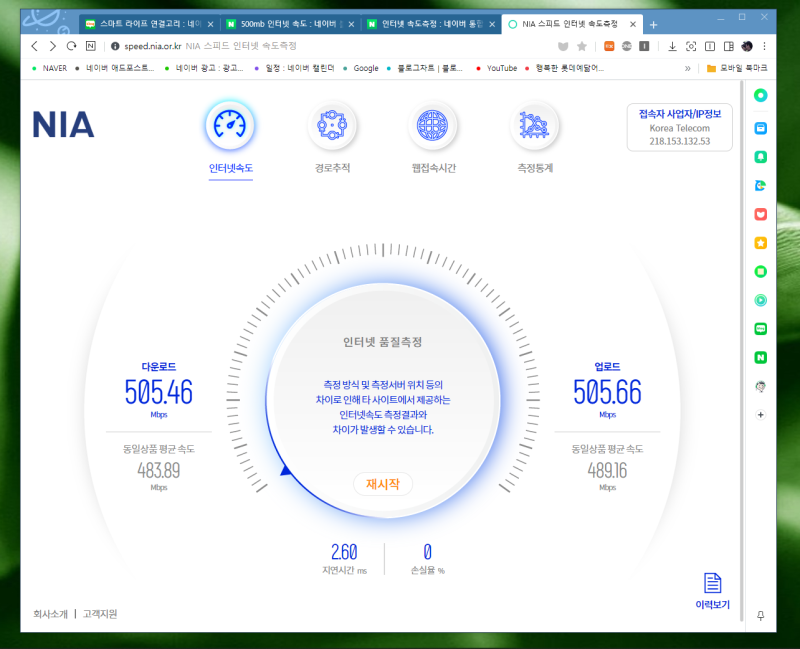Click the green chat bubble sidebar icon
Viewport: 800px width, 649px height.
(760, 329)
